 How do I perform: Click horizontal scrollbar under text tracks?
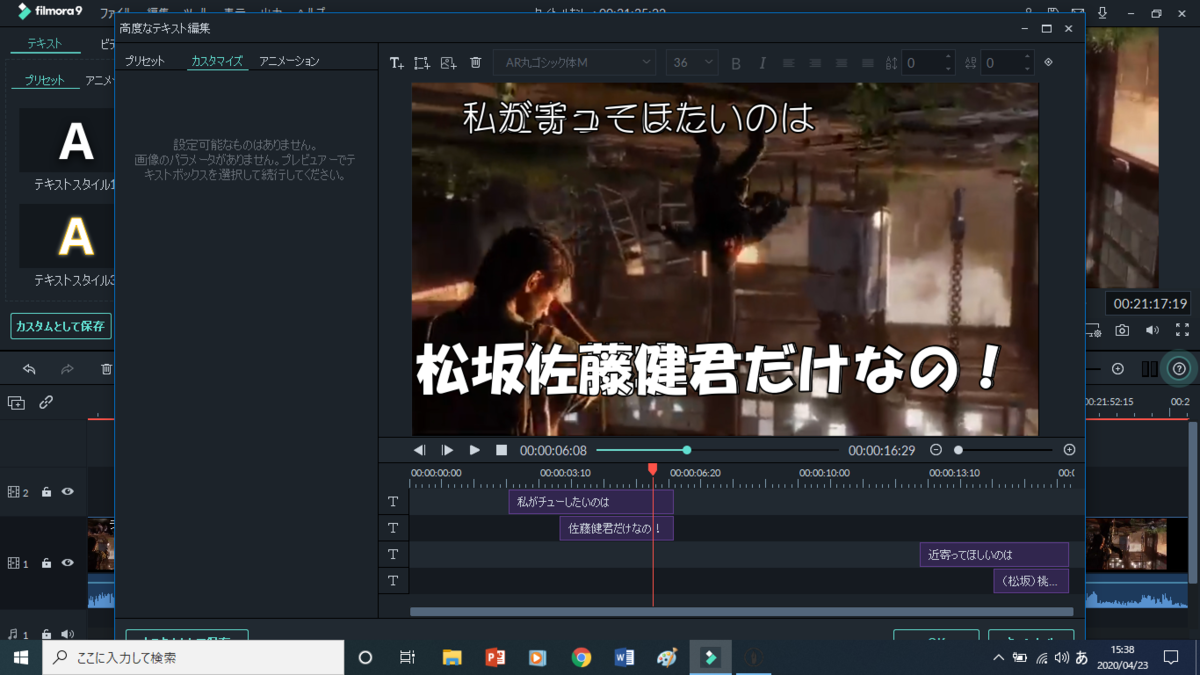(741, 612)
